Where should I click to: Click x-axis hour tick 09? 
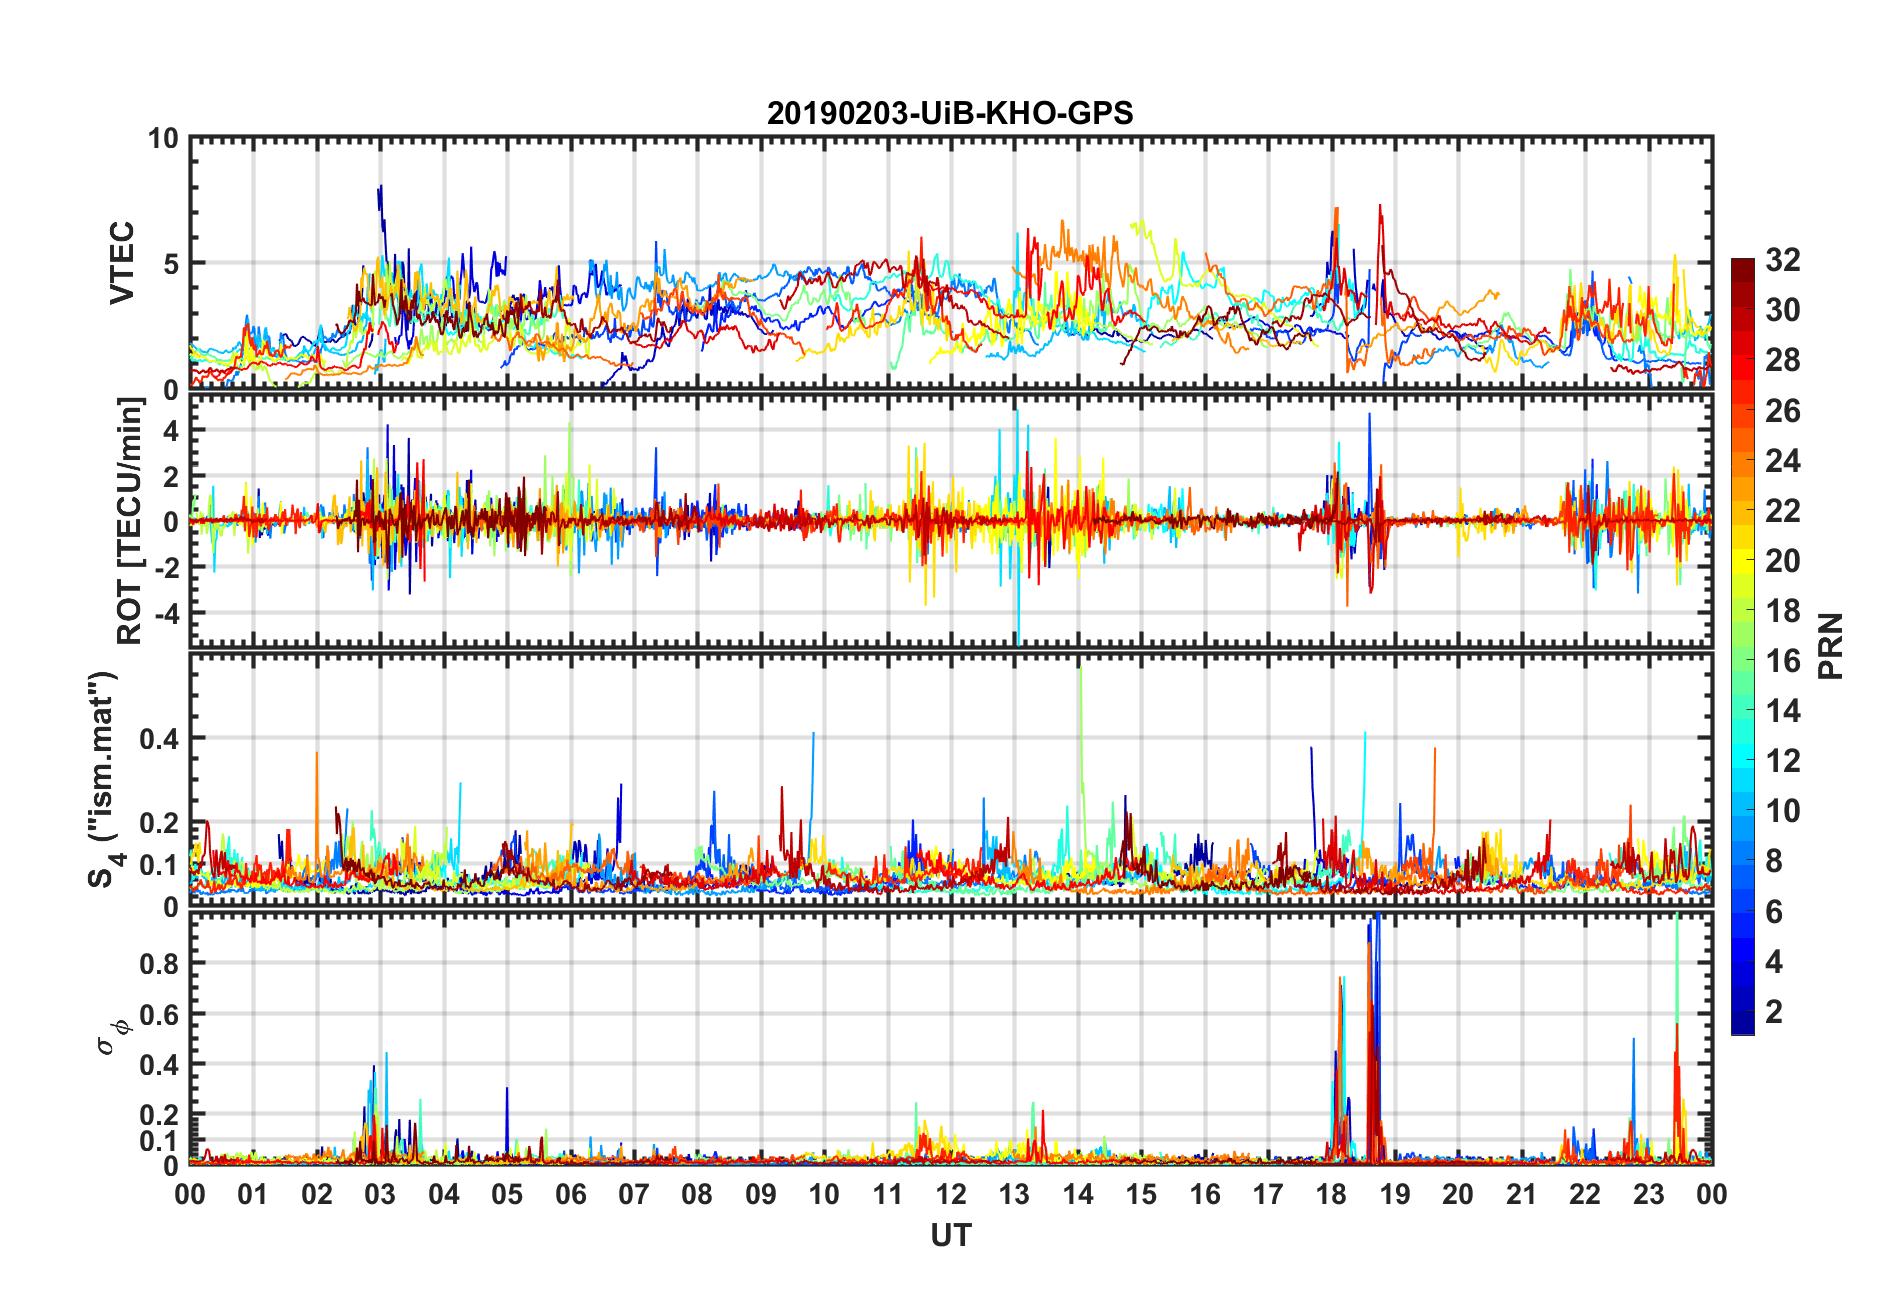(x=761, y=1194)
